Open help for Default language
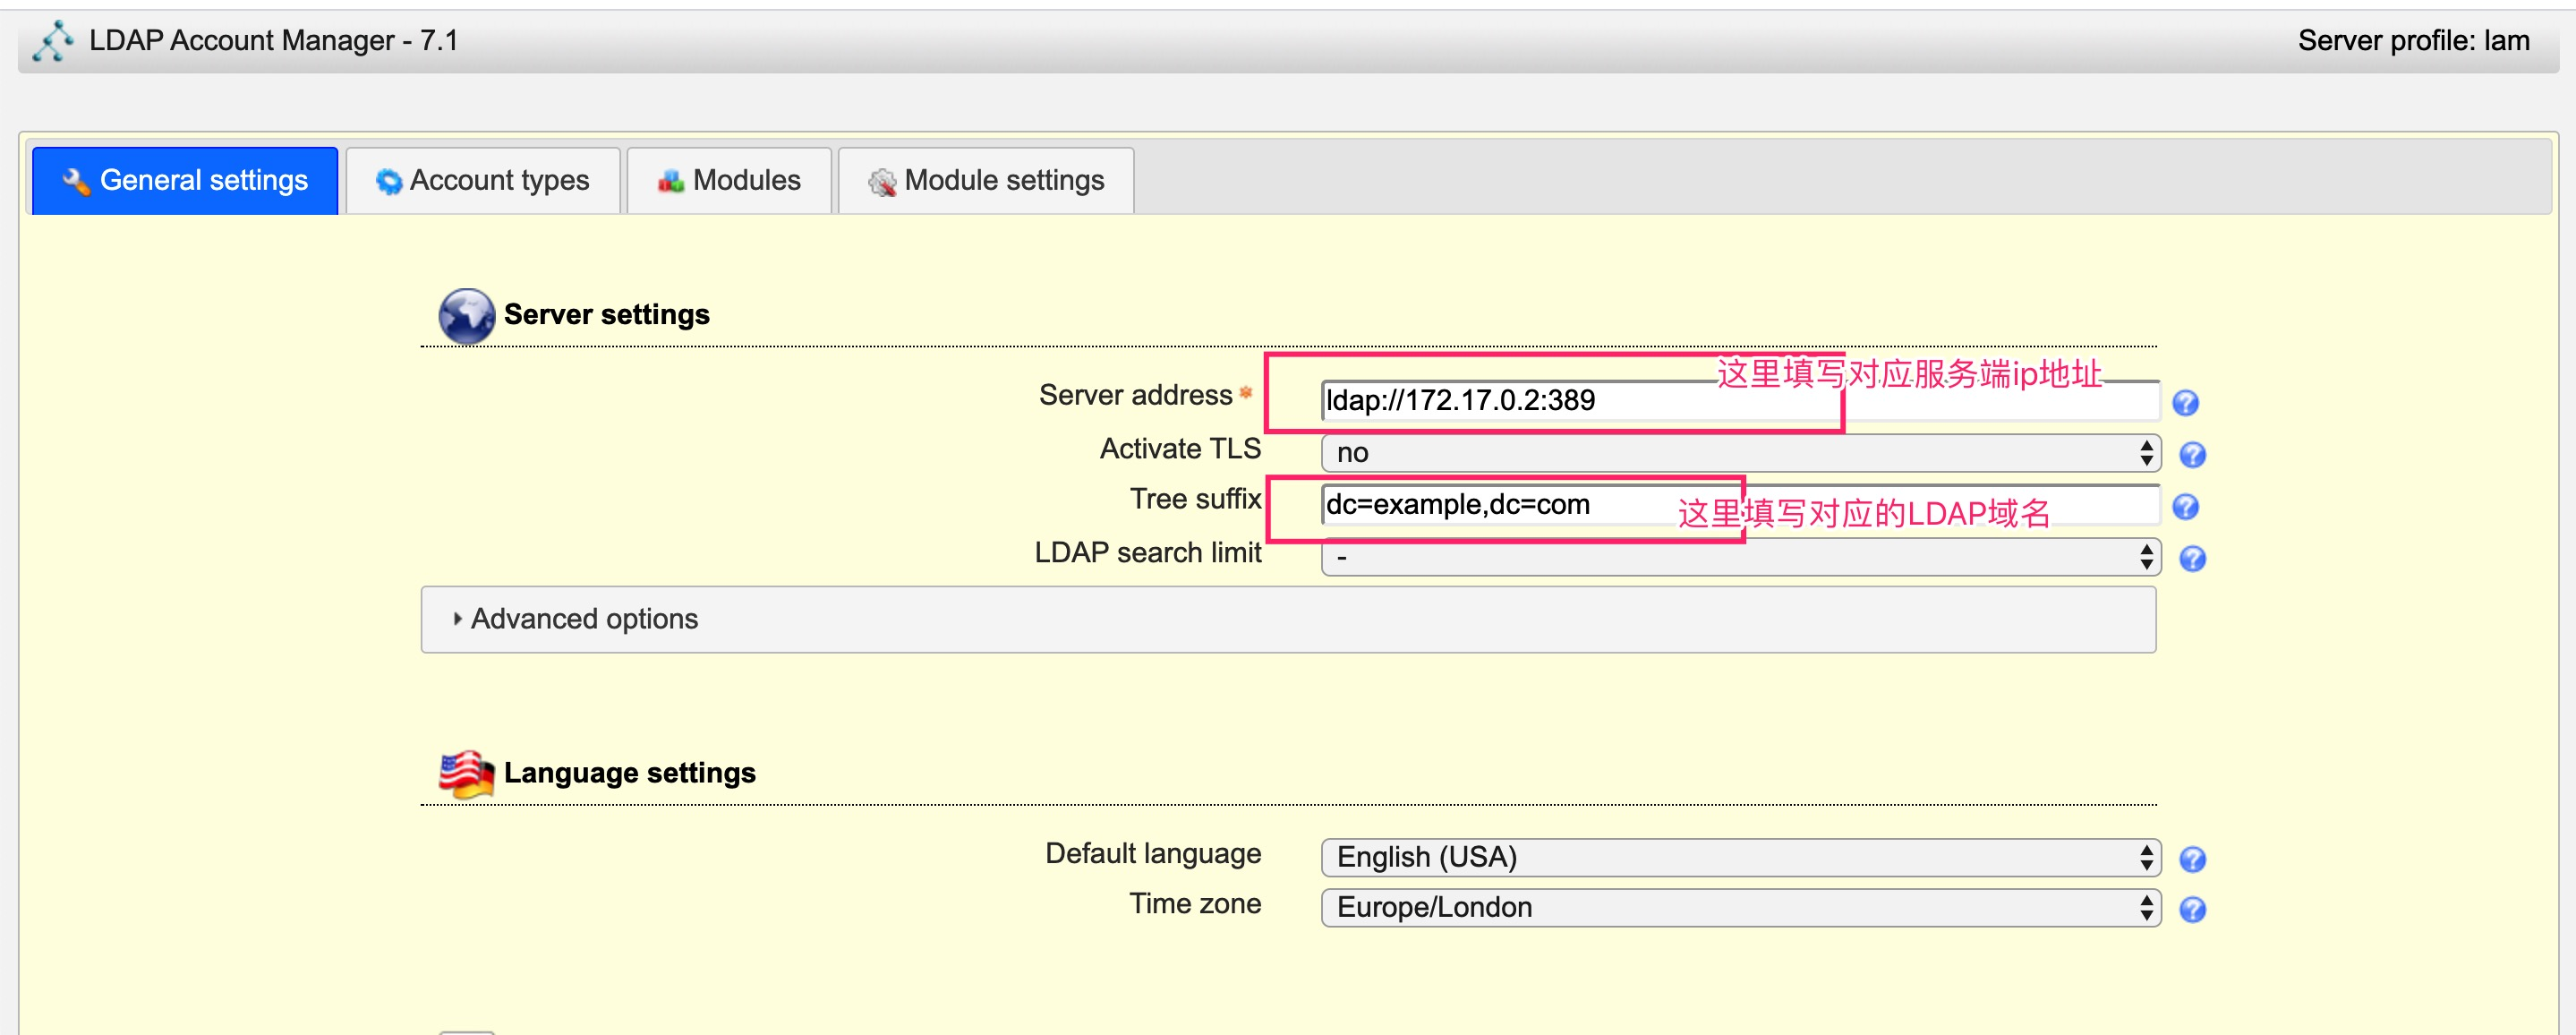The height and width of the screenshot is (1035, 2576). point(2192,859)
